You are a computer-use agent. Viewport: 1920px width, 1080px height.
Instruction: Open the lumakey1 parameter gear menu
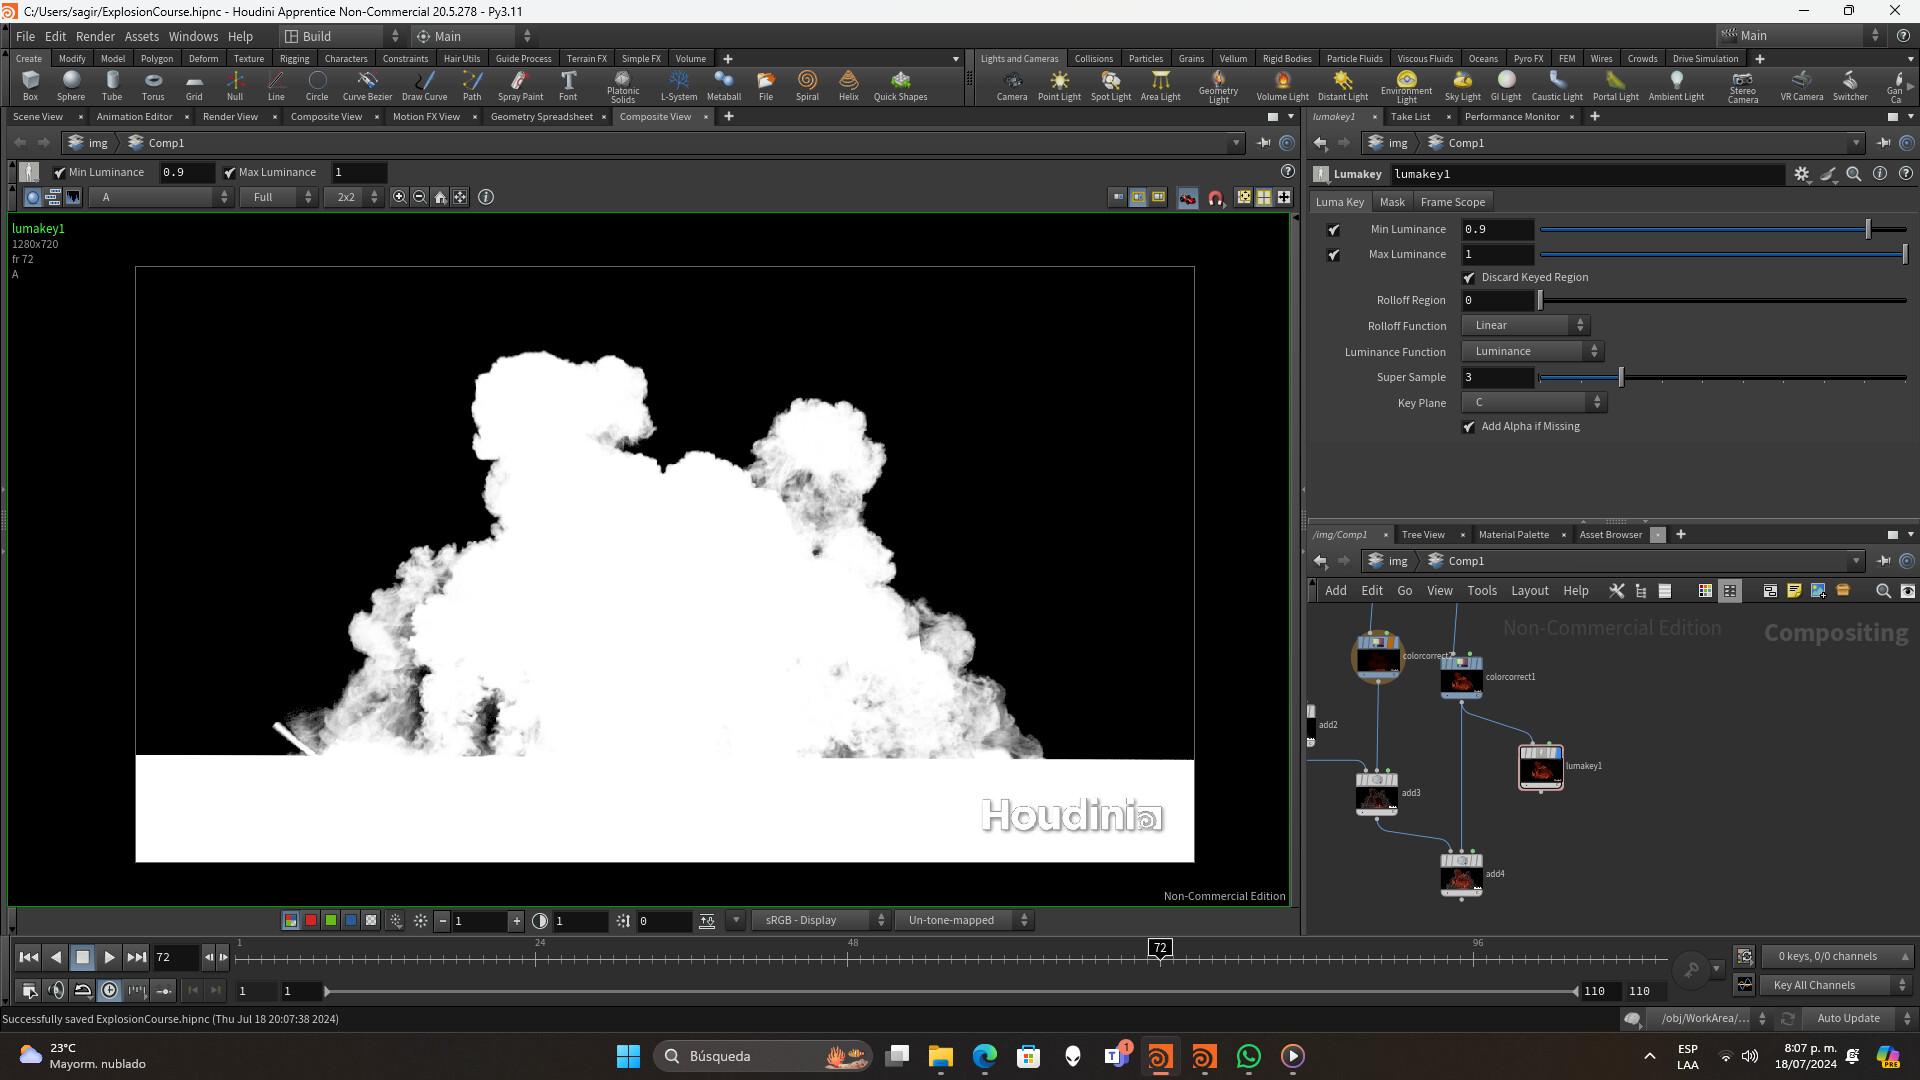pyautogui.click(x=1801, y=174)
